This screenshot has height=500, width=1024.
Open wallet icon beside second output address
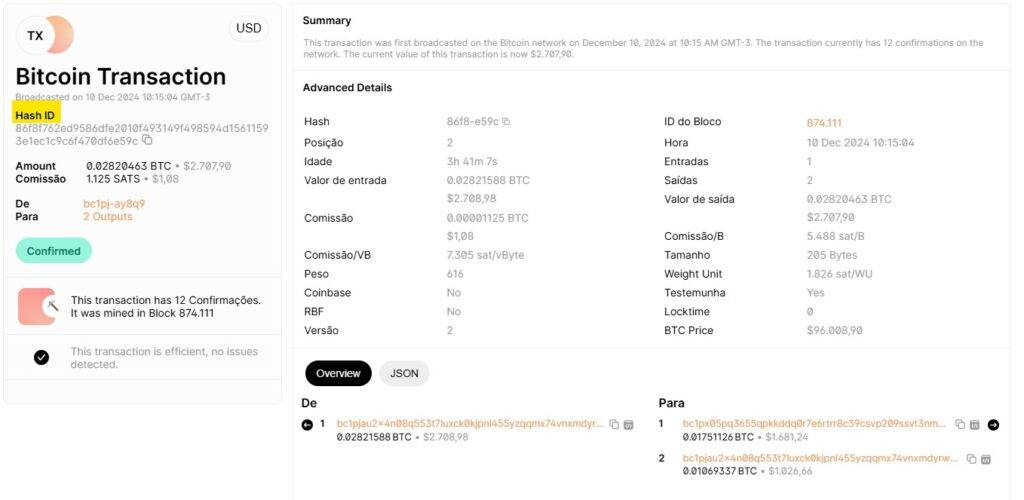pos(985,459)
